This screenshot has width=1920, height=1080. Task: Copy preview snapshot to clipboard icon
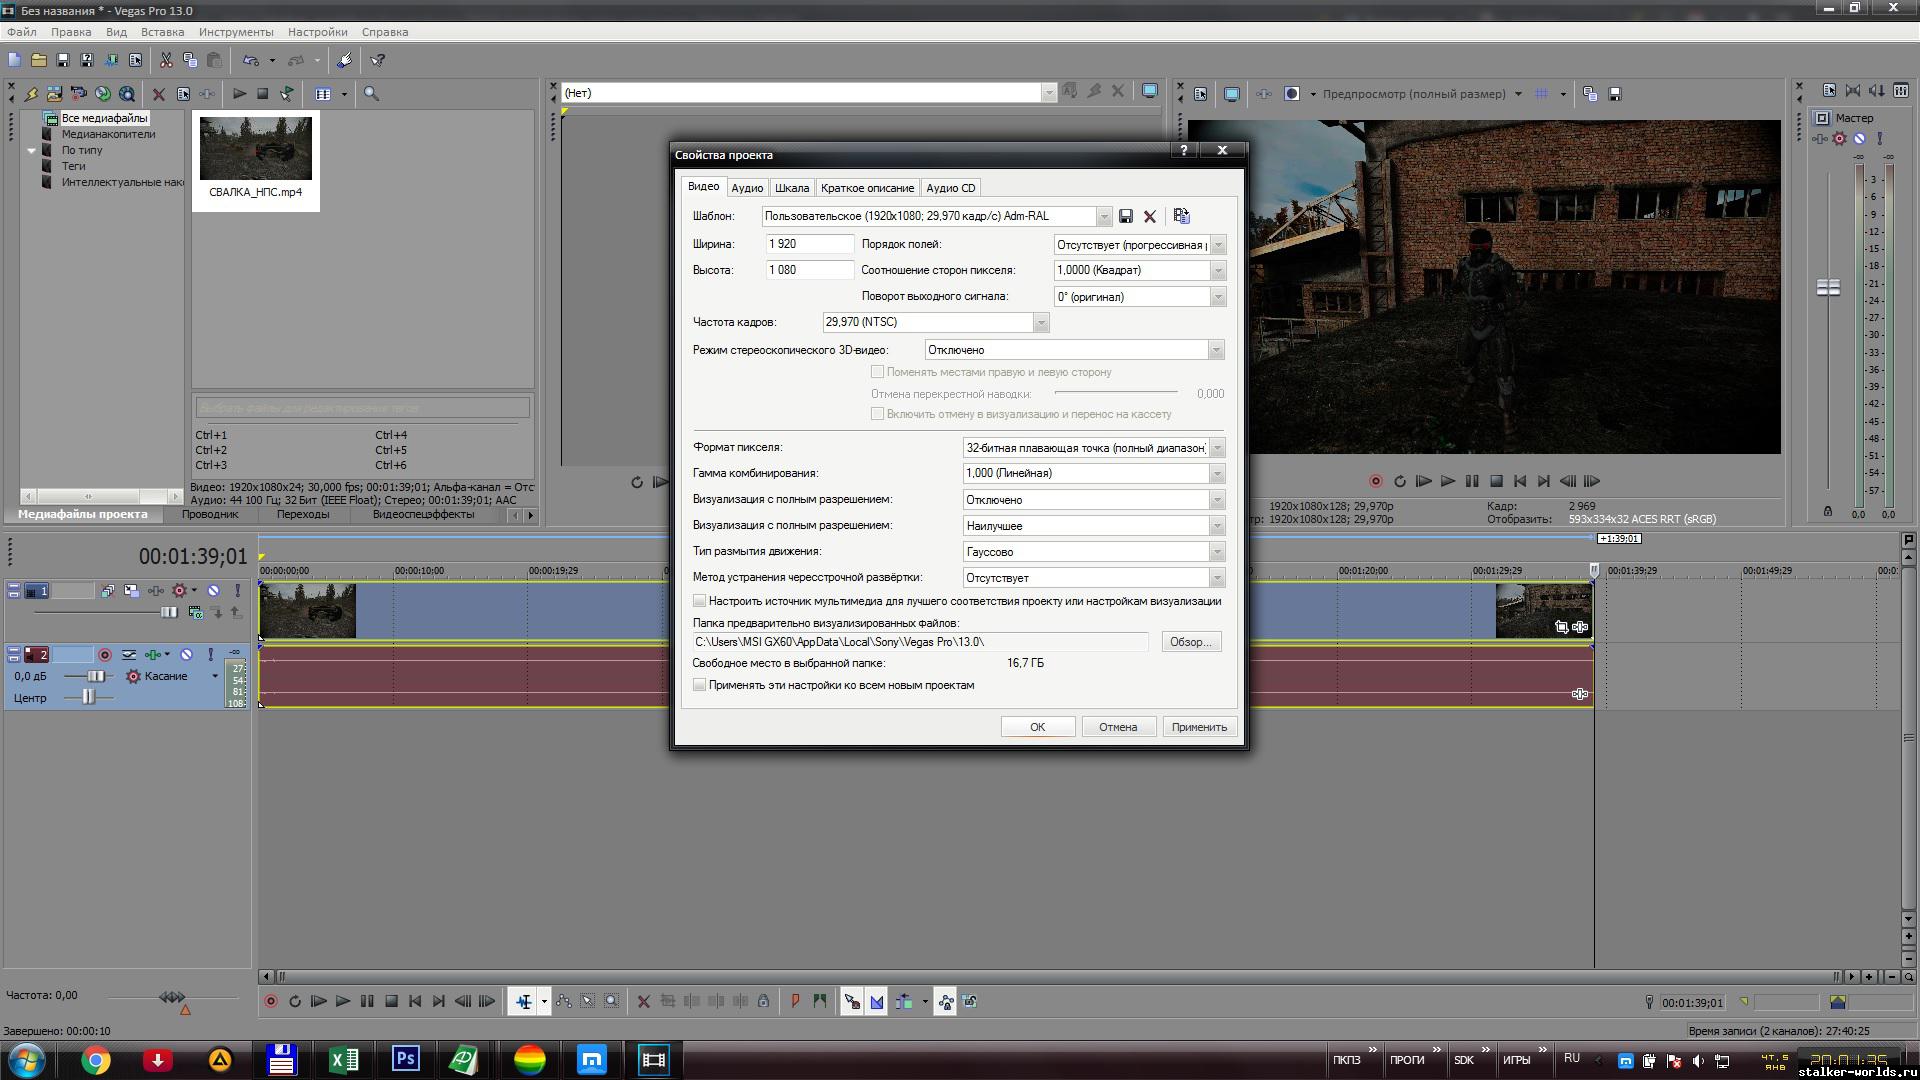[1590, 94]
